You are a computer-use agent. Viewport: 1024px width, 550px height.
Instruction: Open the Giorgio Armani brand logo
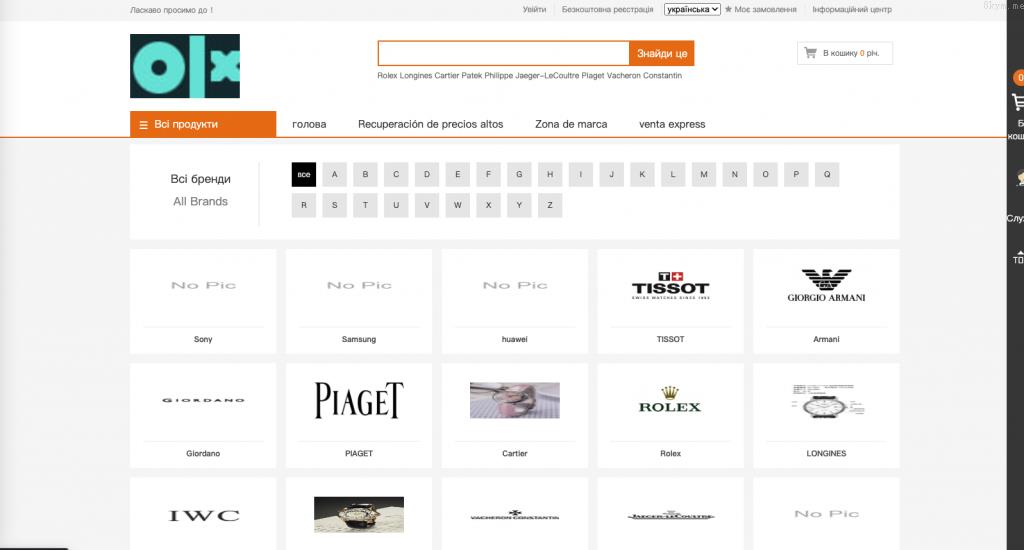pyautogui.click(x=826, y=286)
